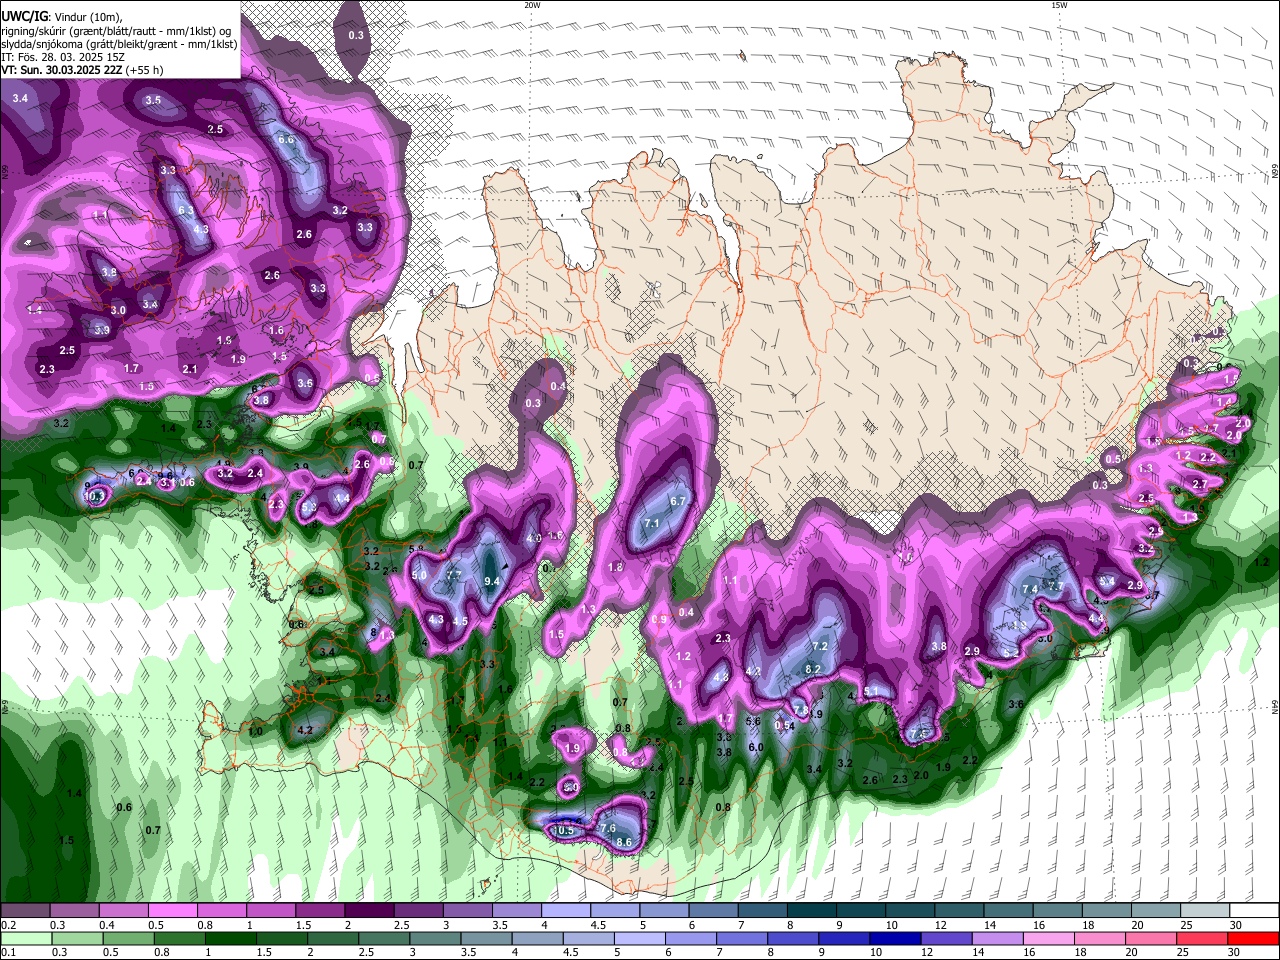Click the lavender swatch between 14 and 16, lower row

point(997,939)
